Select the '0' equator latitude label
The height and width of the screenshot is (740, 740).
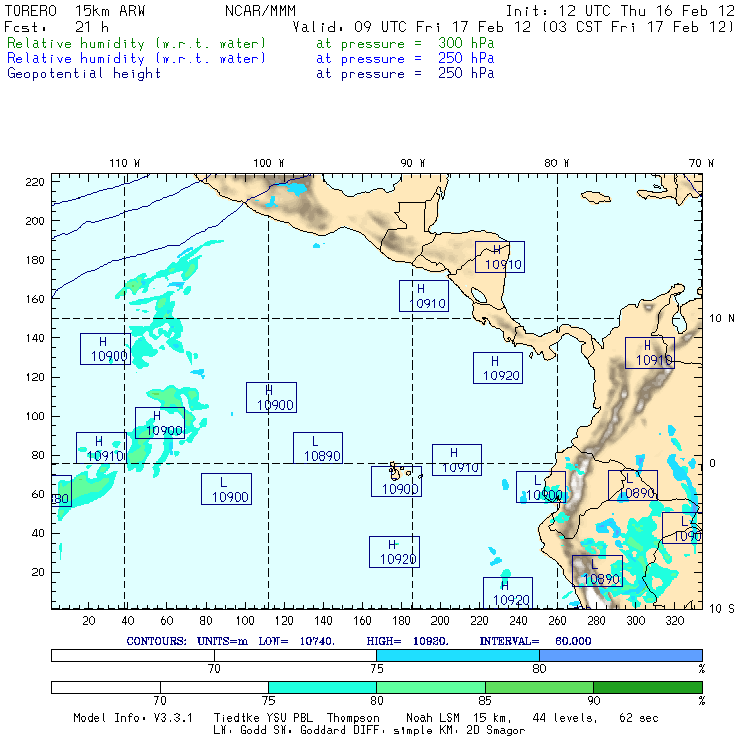(712, 463)
